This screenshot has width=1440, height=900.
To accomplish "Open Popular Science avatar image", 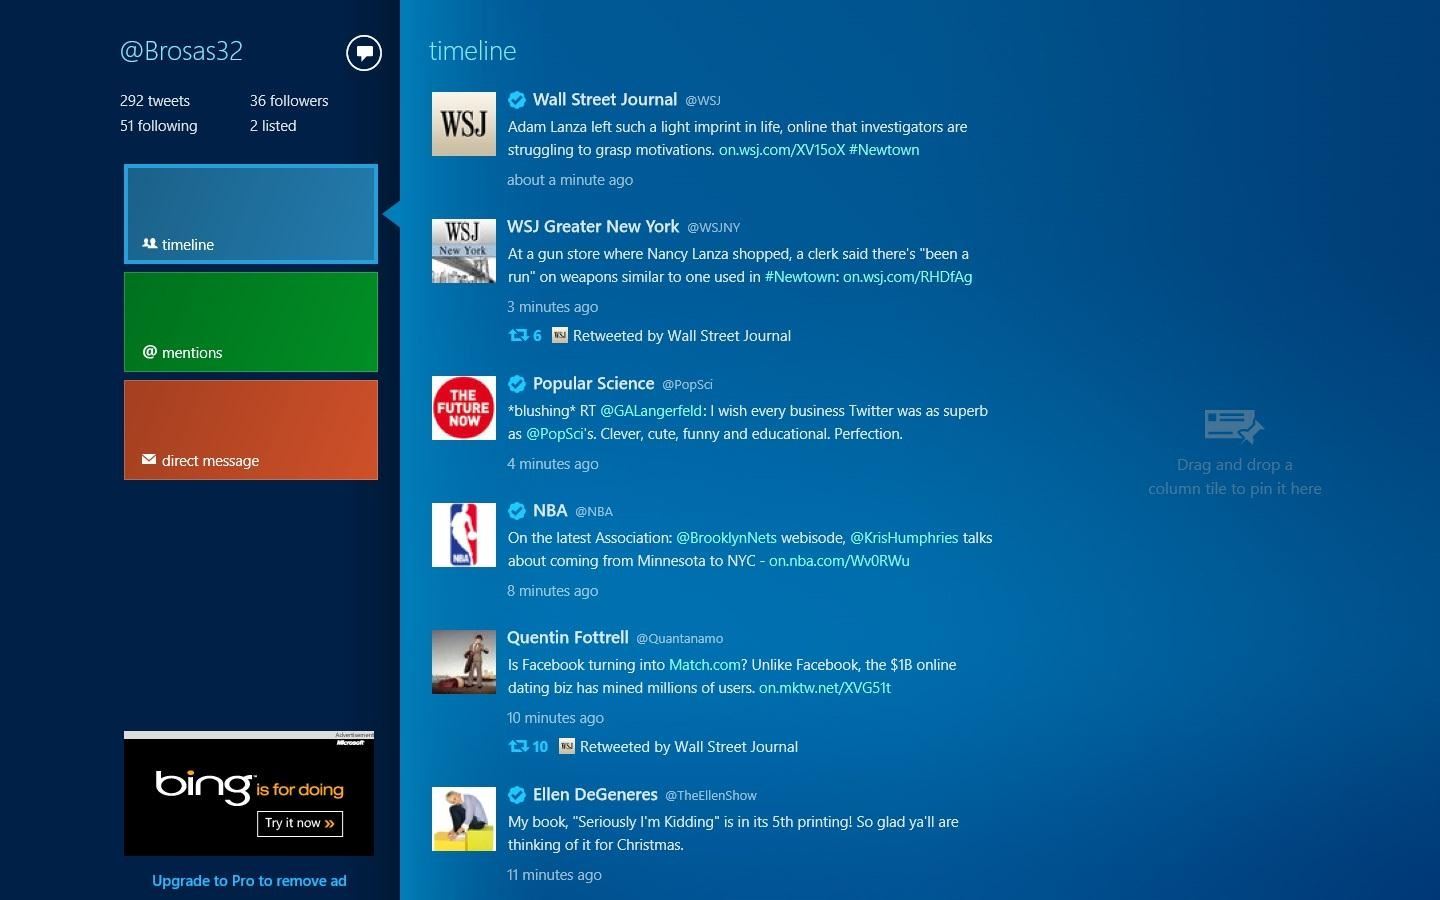I will (x=464, y=408).
